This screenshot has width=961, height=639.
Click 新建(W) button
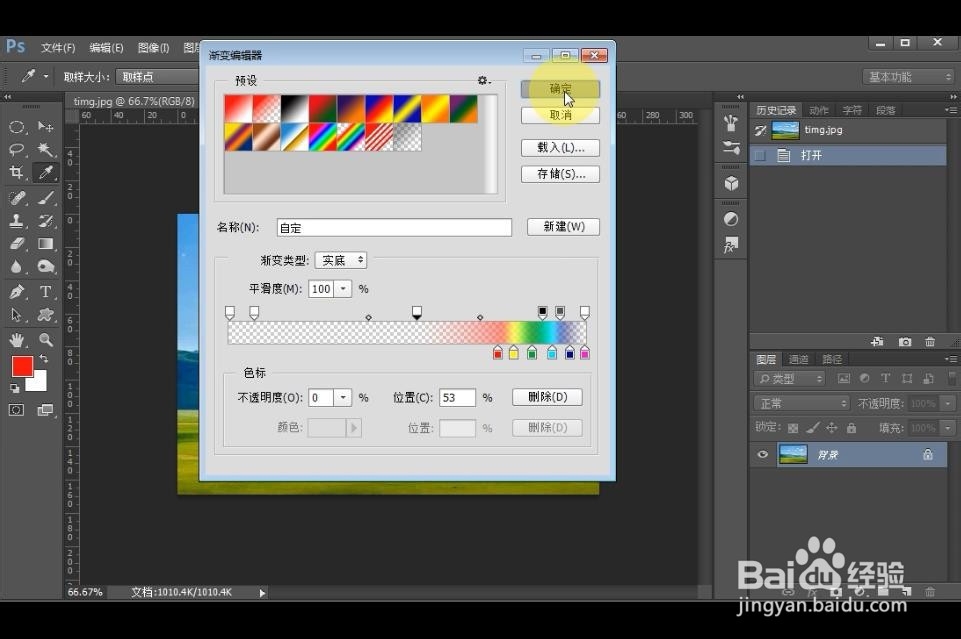coord(563,227)
